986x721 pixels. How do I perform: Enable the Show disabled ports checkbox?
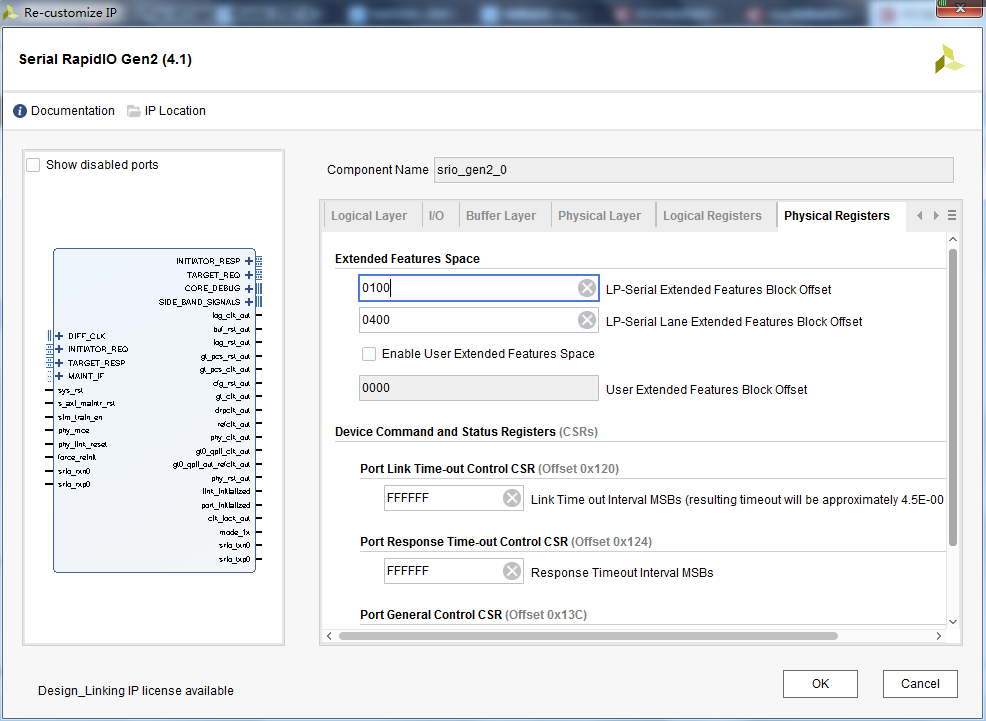point(33,164)
